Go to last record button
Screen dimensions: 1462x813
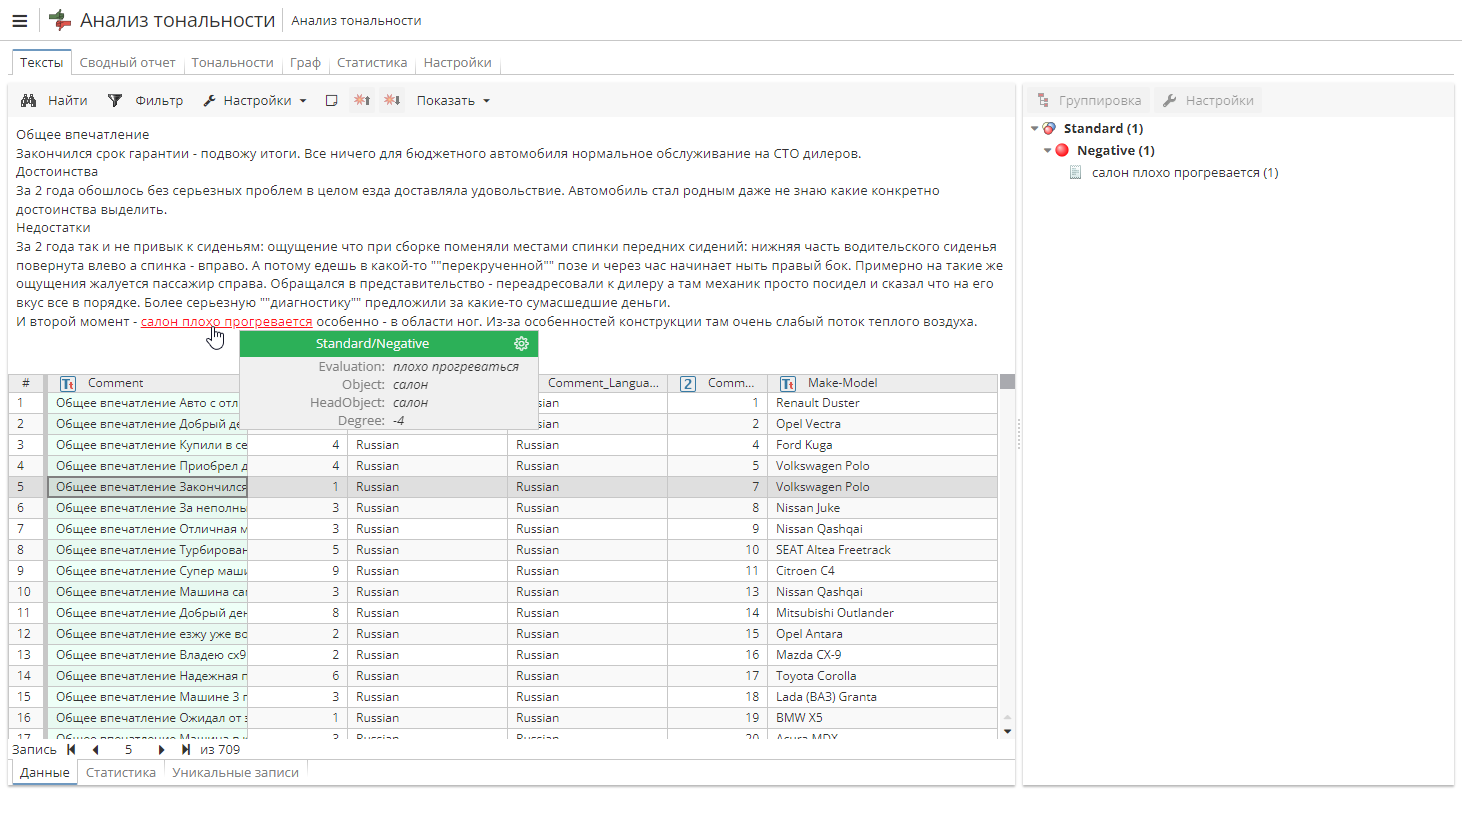coord(185,749)
